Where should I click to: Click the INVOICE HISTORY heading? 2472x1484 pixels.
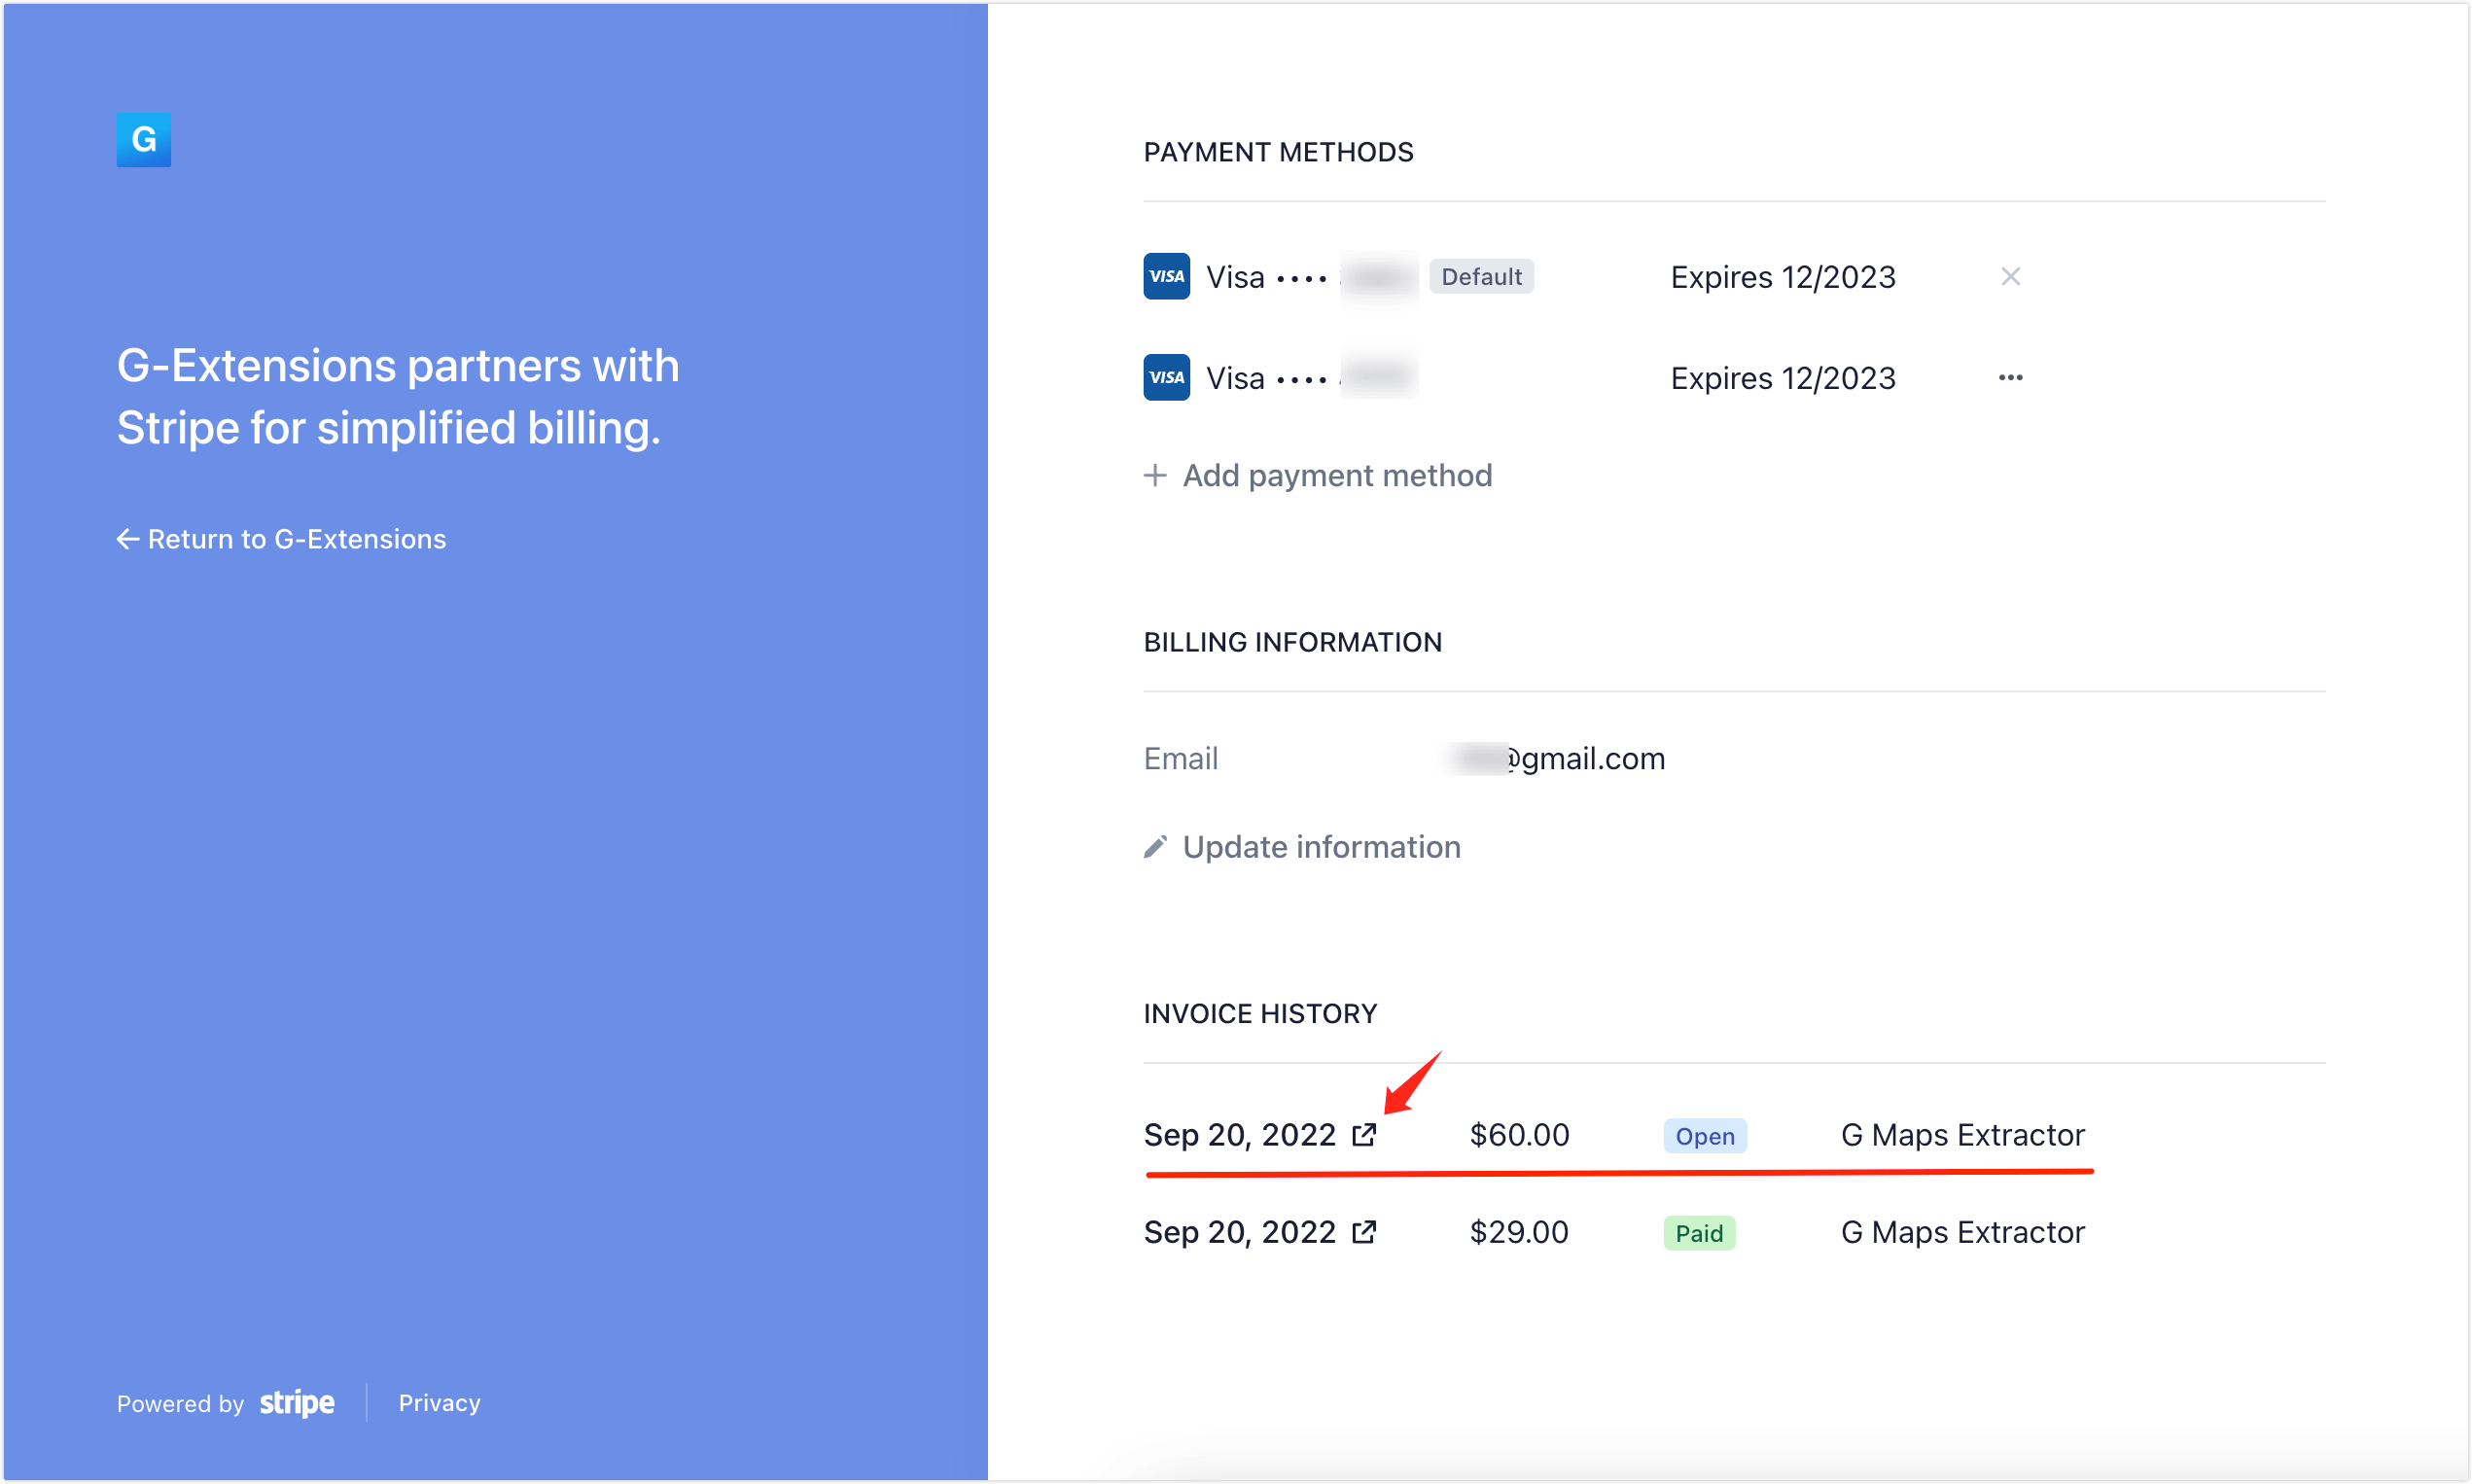pos(1260,1014)
